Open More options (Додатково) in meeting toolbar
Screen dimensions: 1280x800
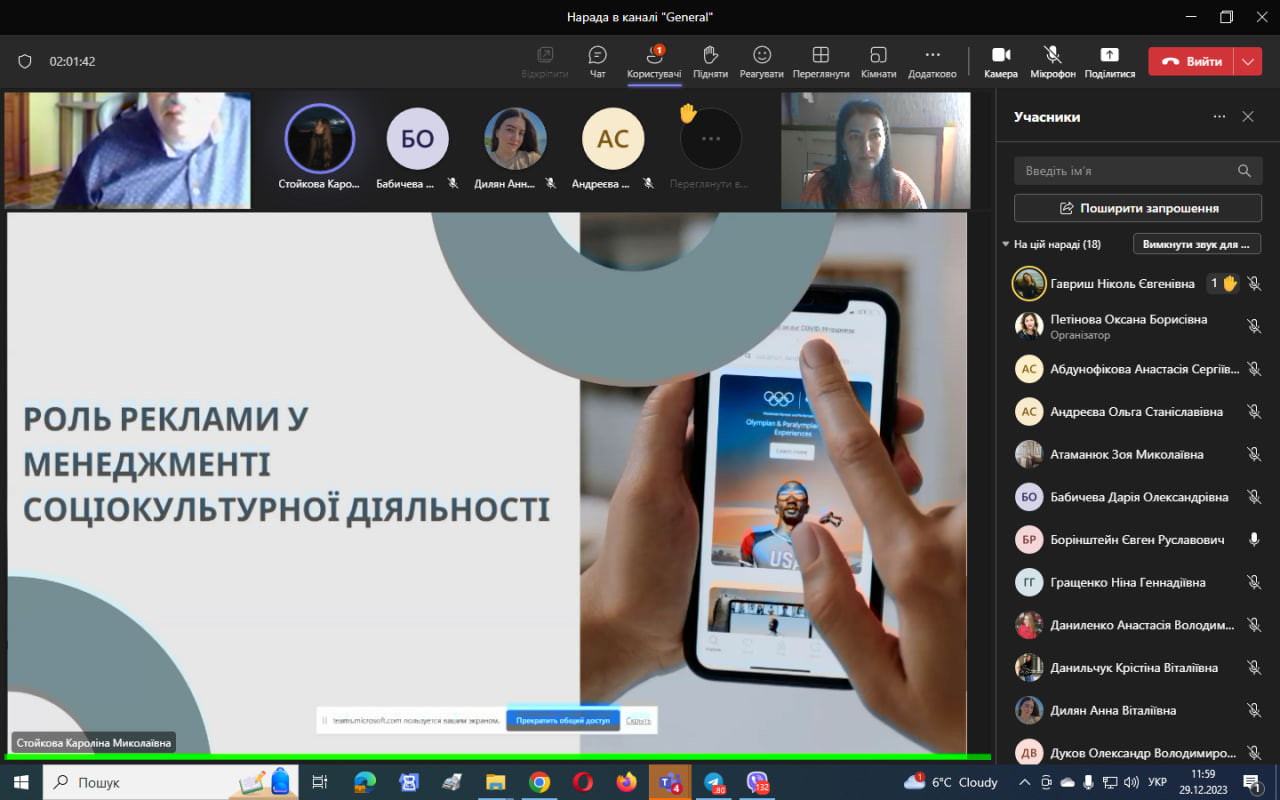coord(932,56)
